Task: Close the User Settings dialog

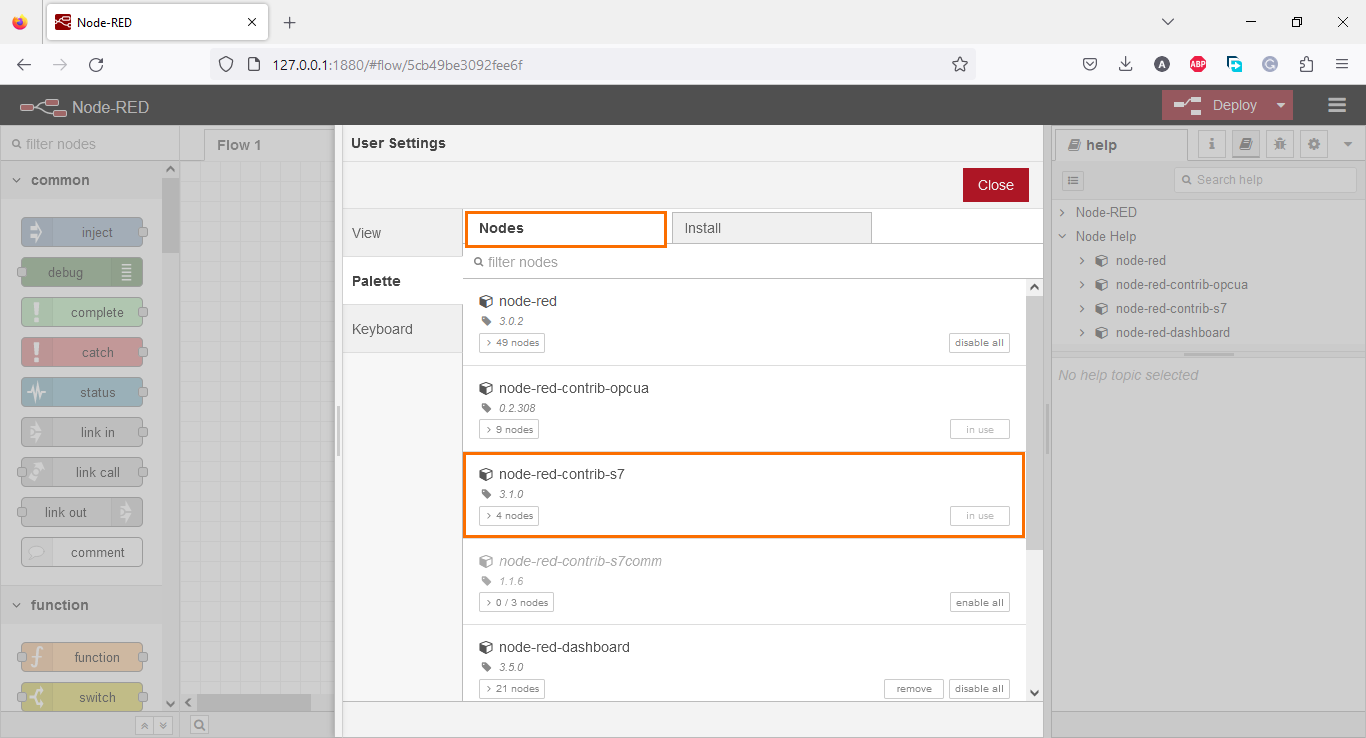Action: click(x=995, y=185)
